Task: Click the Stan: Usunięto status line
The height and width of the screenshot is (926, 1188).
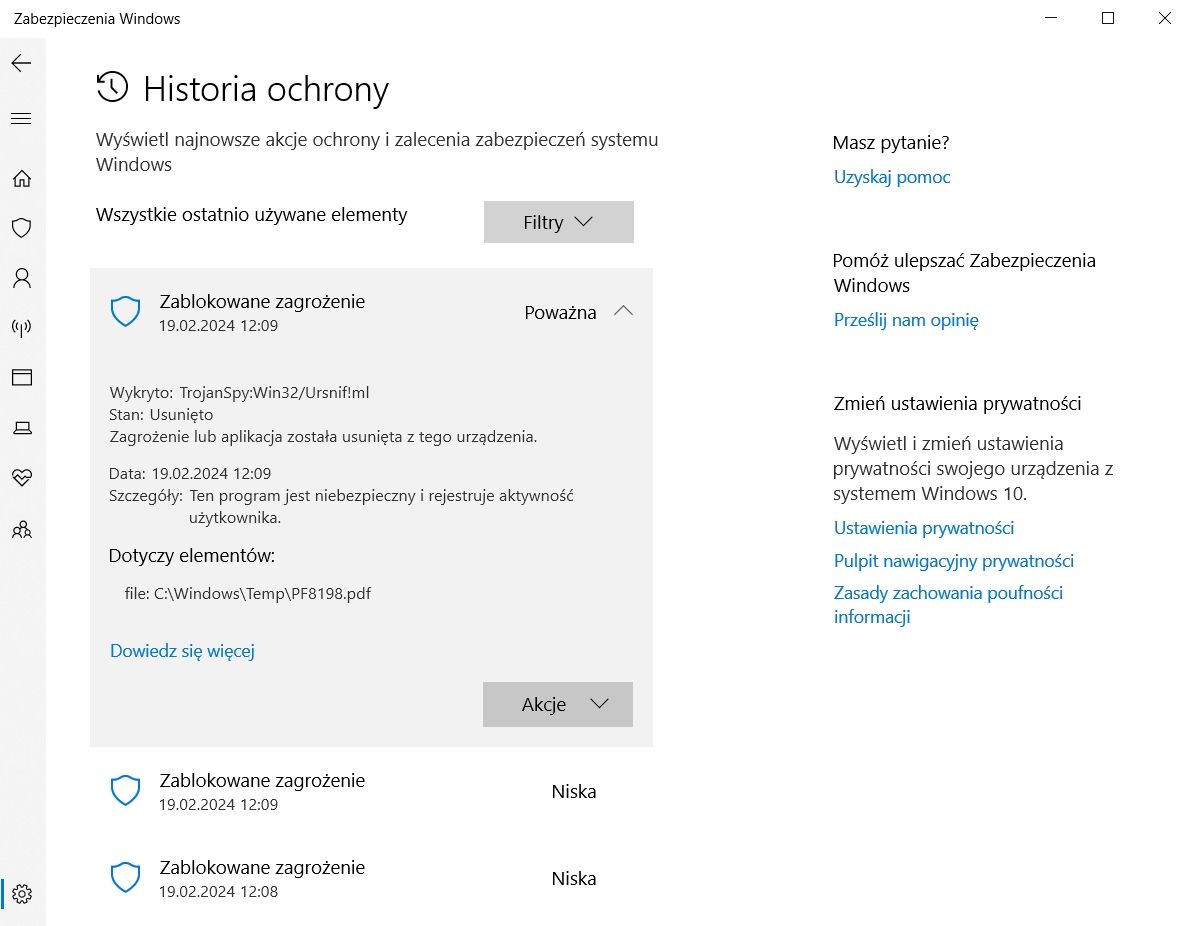Action: [161, 415]
